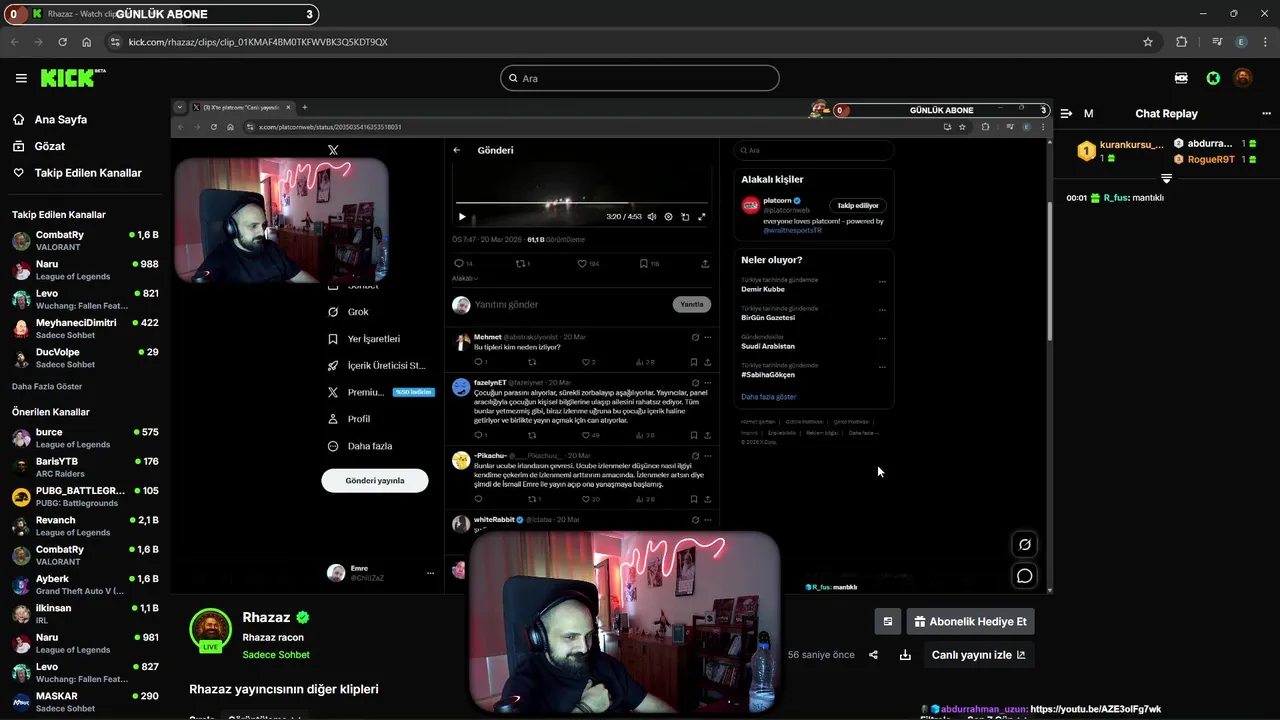Viewport: 1280px width, 720px height.
Task: Play the video in the streamed X post
Action: tap(462, 216)
